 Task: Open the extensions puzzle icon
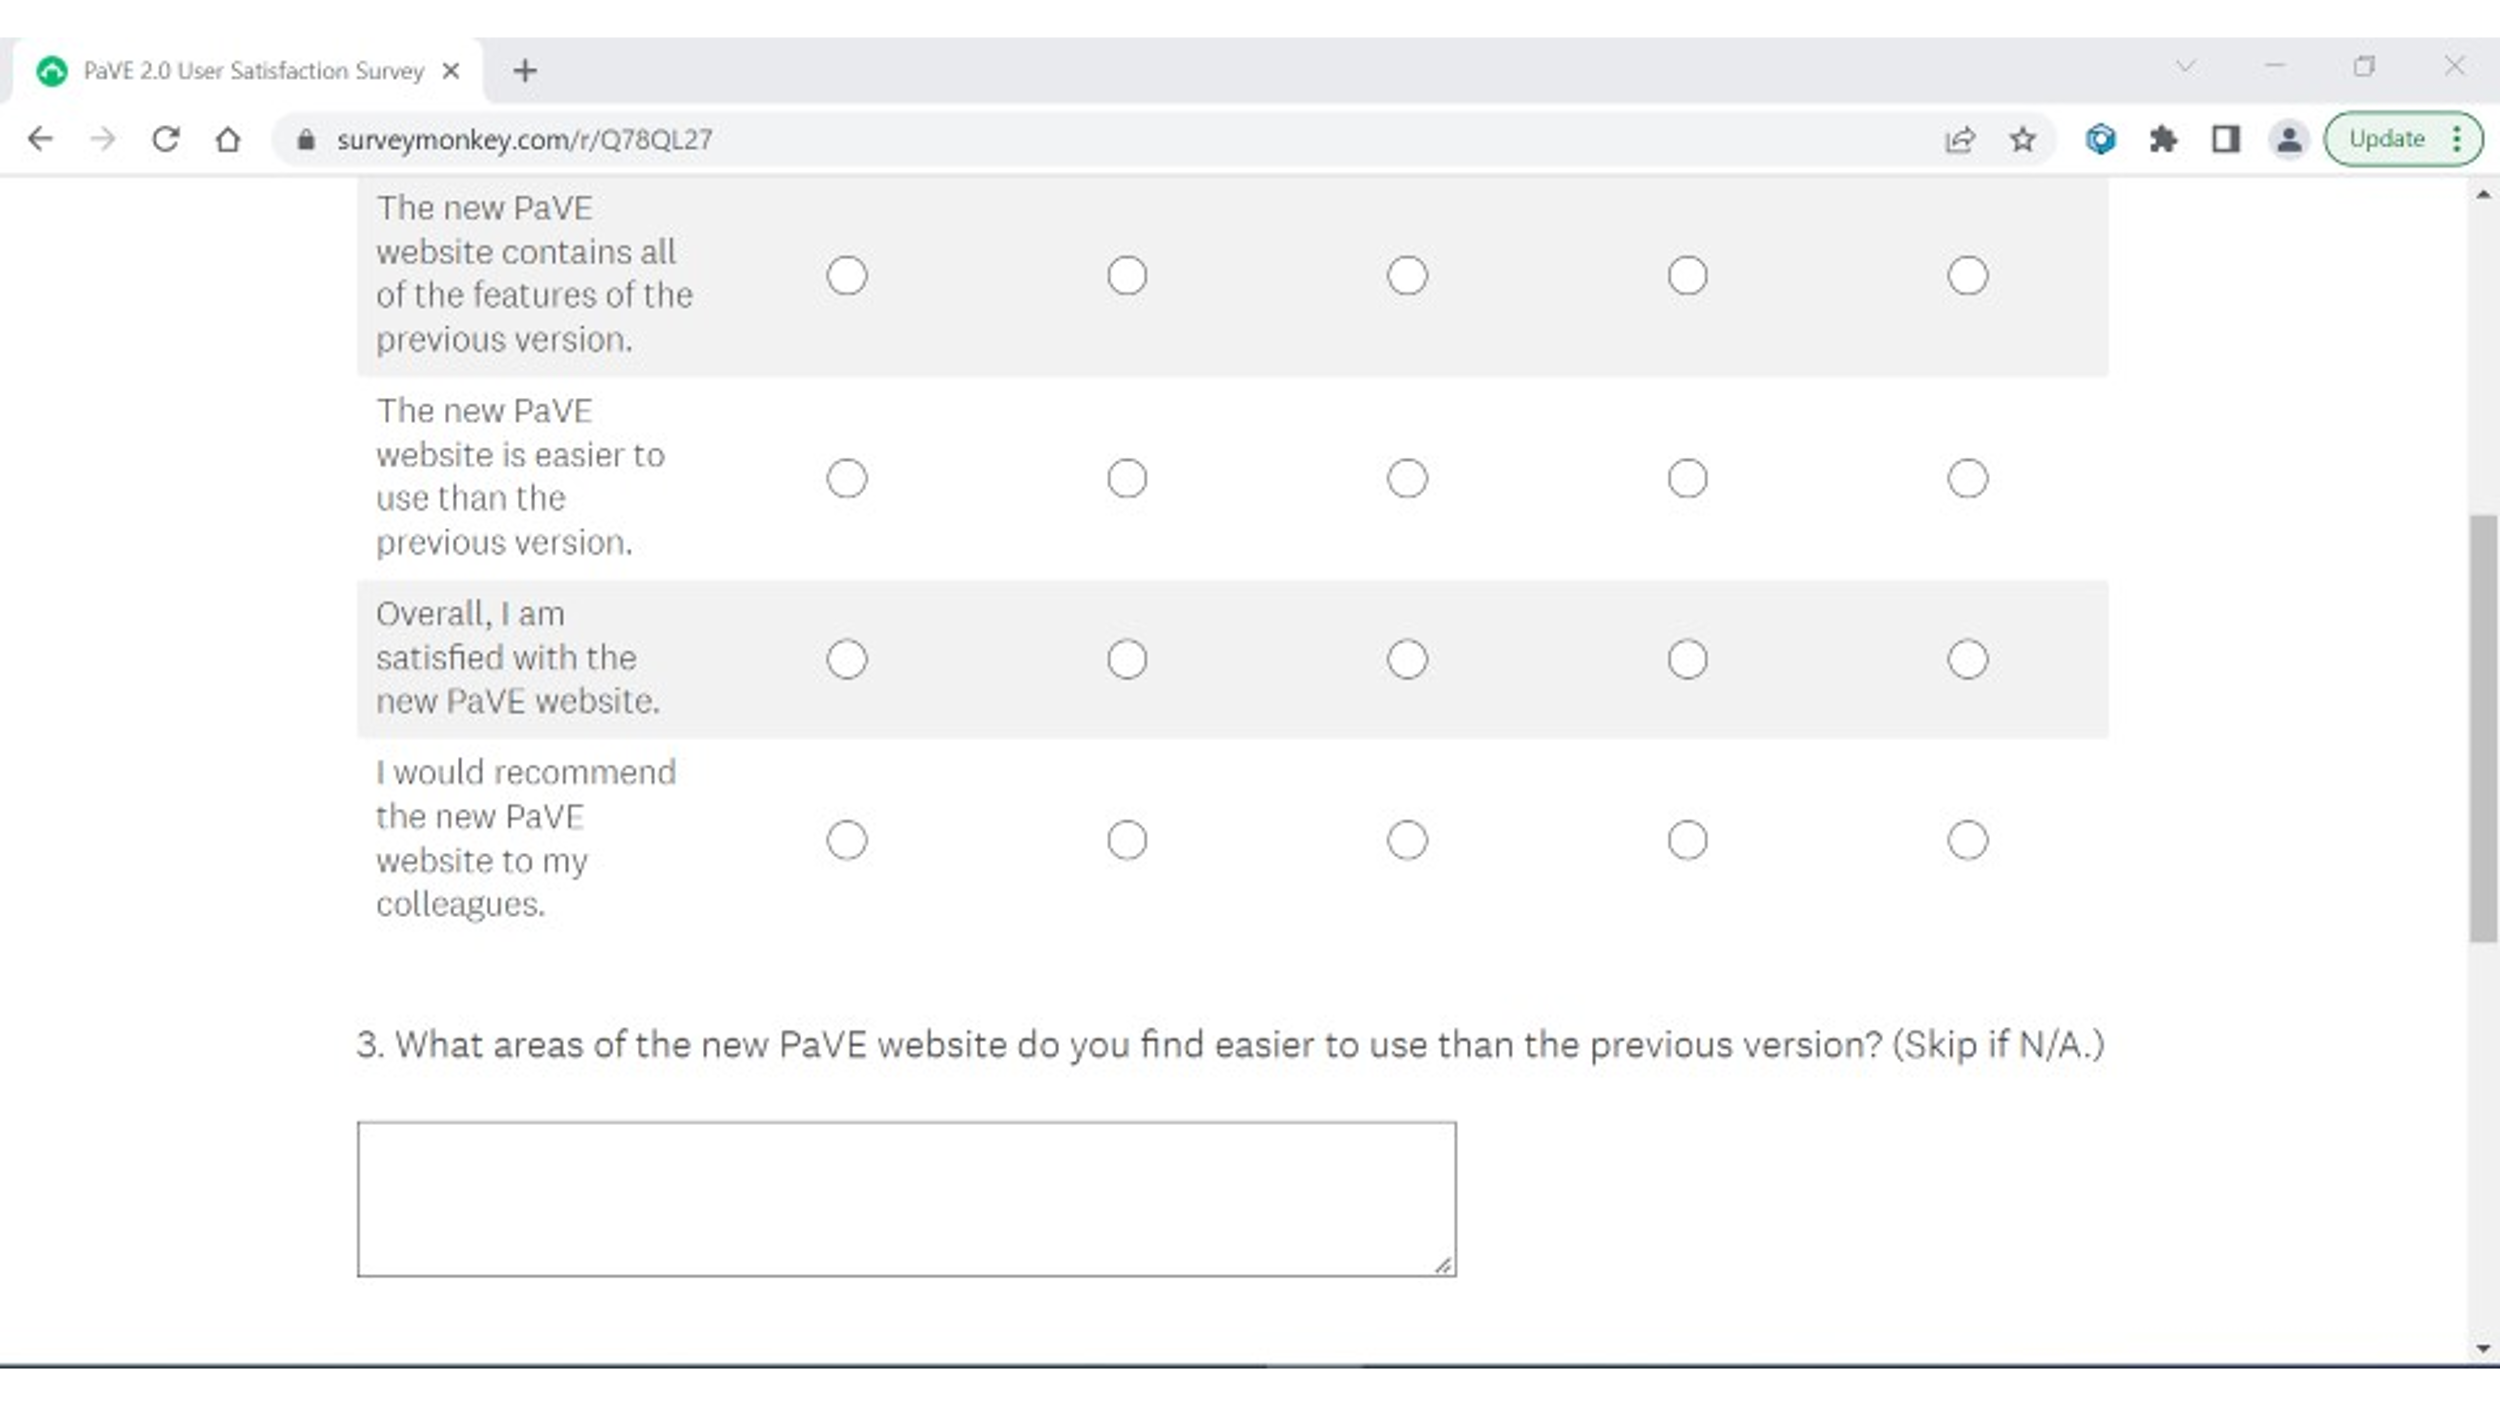click(x=2163, y=139)
